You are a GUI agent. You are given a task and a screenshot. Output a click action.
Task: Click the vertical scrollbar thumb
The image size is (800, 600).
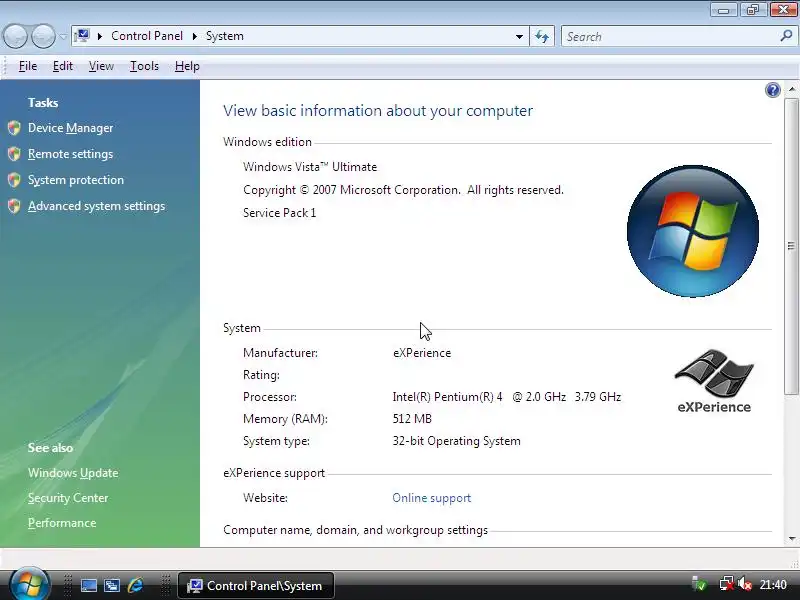[x=791, y=246]
